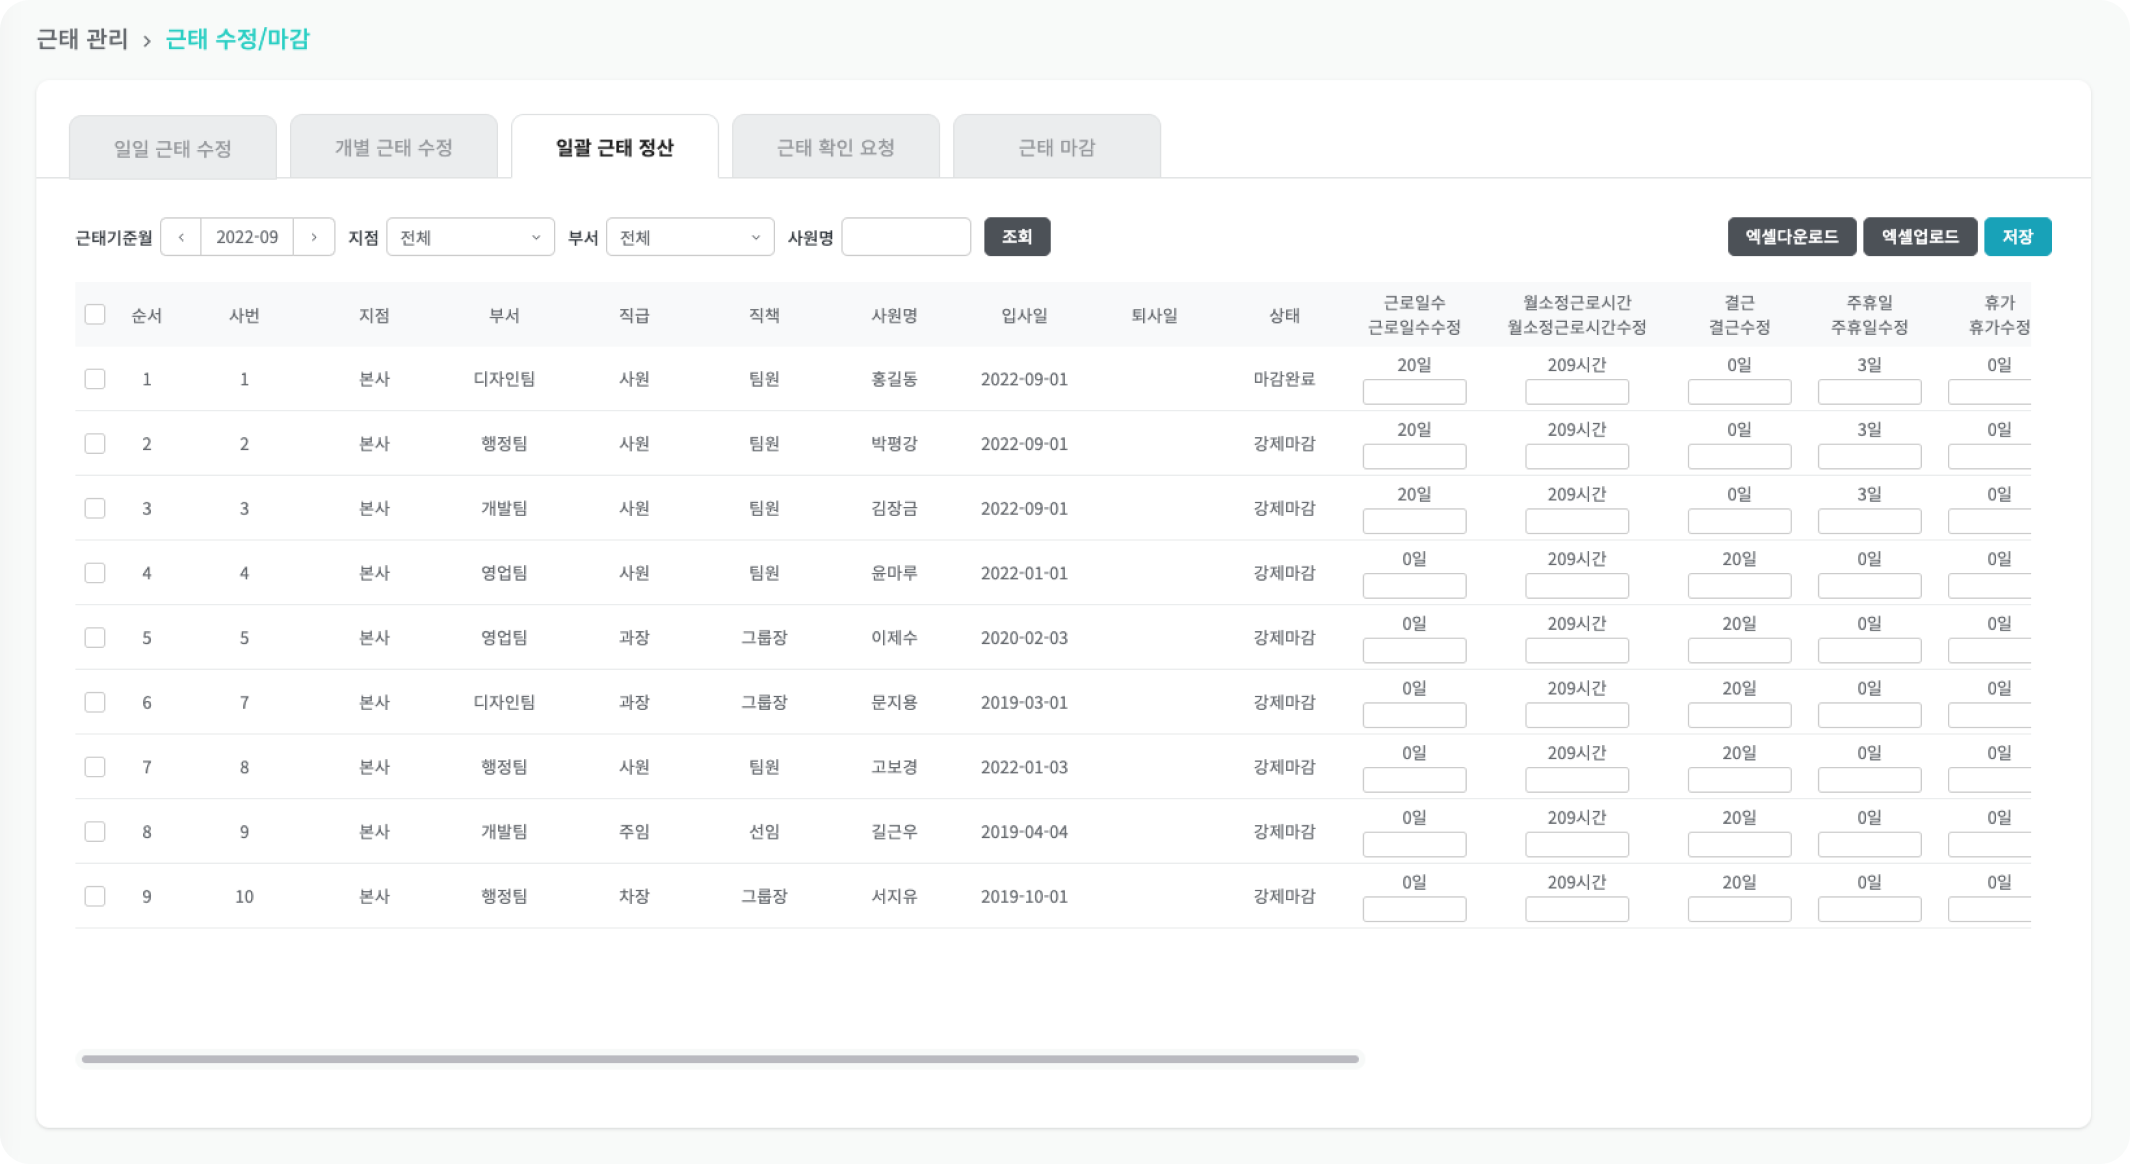Go to previous month arrow
The image size is (2130, 1164).
(181, 237)
